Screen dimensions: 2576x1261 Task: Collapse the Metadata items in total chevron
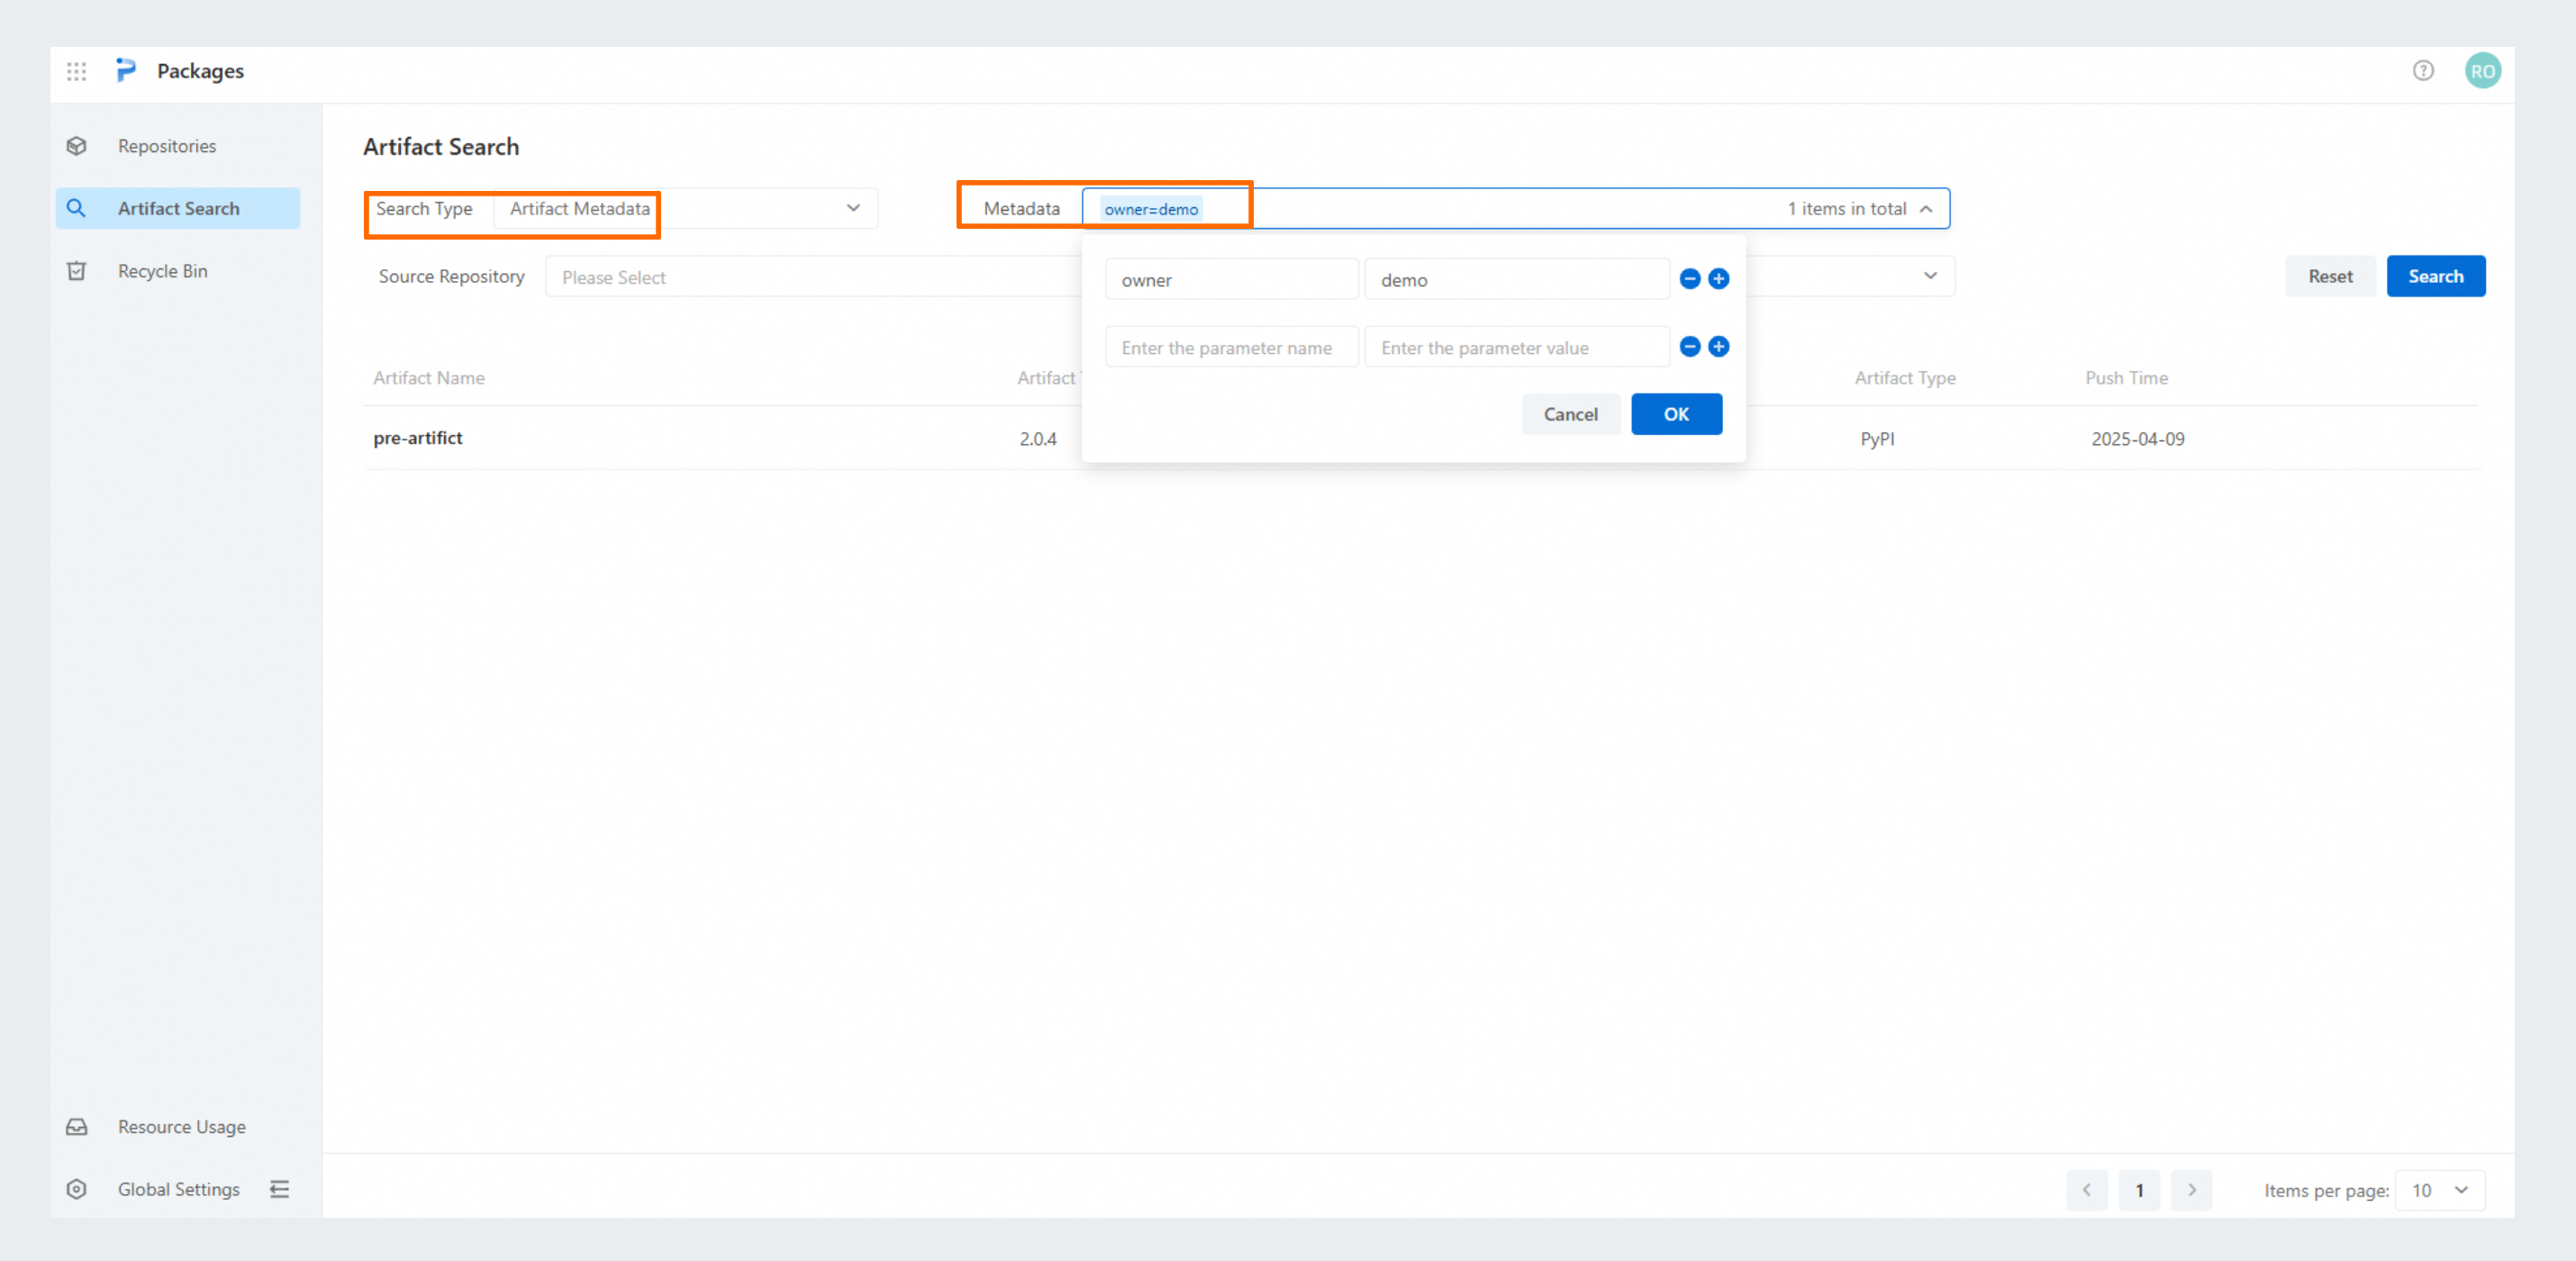click(1925, 209)
